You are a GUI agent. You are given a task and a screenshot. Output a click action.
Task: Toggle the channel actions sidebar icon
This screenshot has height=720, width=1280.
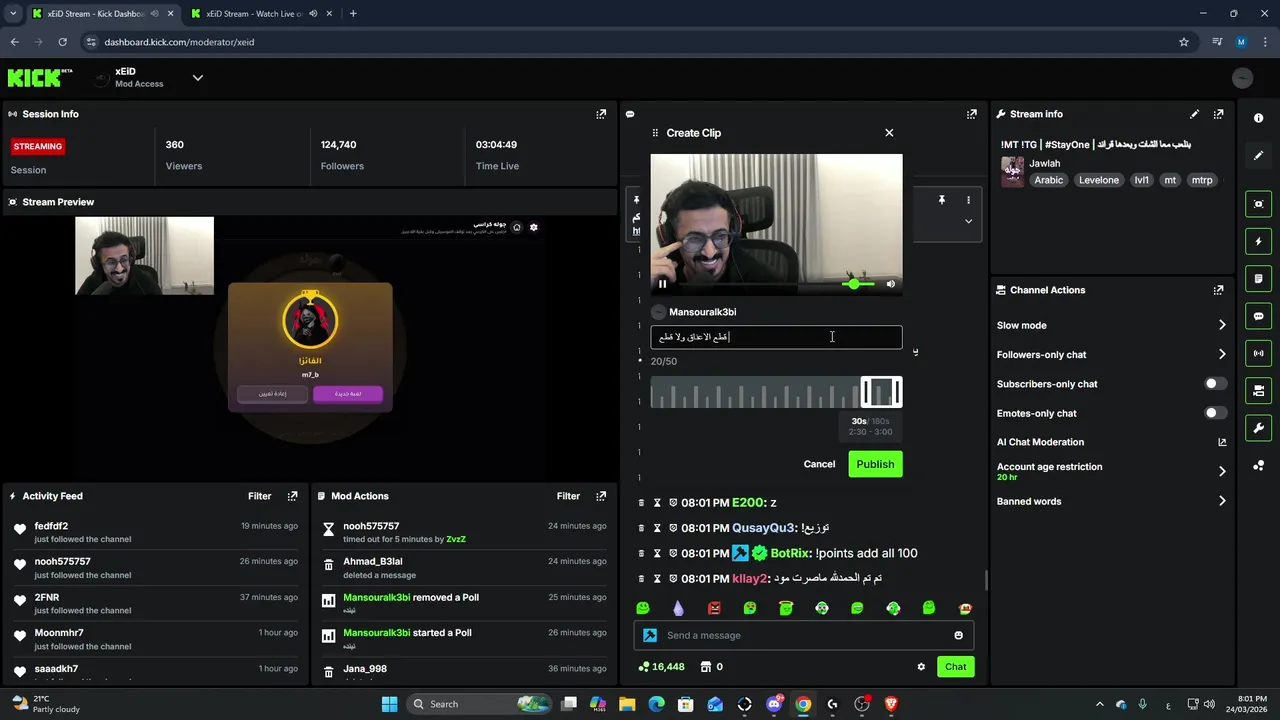1258,390
